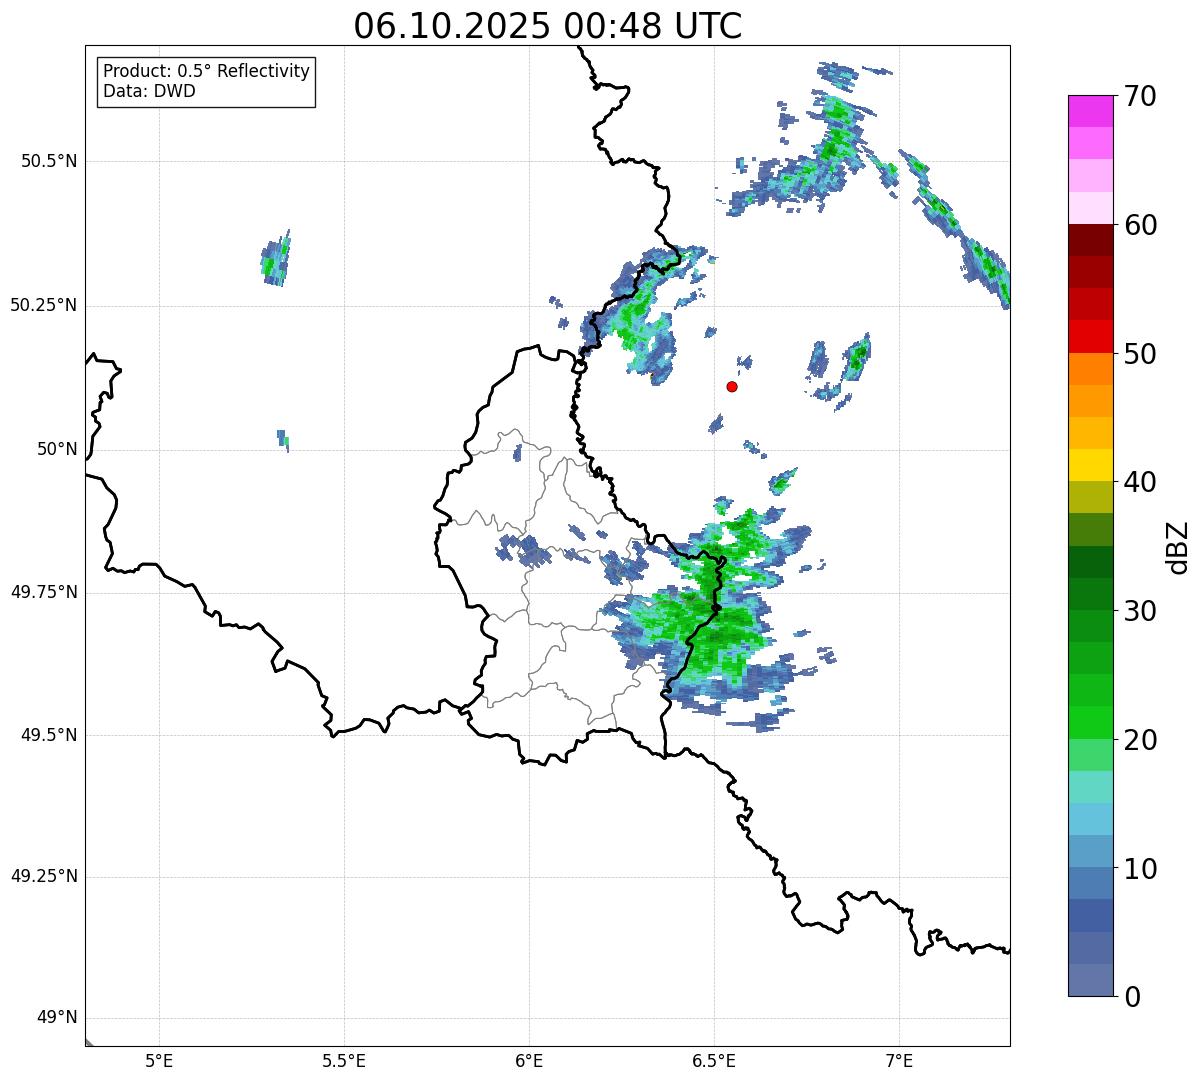Click the bright red colorbar swatch near 50
Image resolution: width=1202 pixels, height=1081 pixels.
[x=1091, y=336]
